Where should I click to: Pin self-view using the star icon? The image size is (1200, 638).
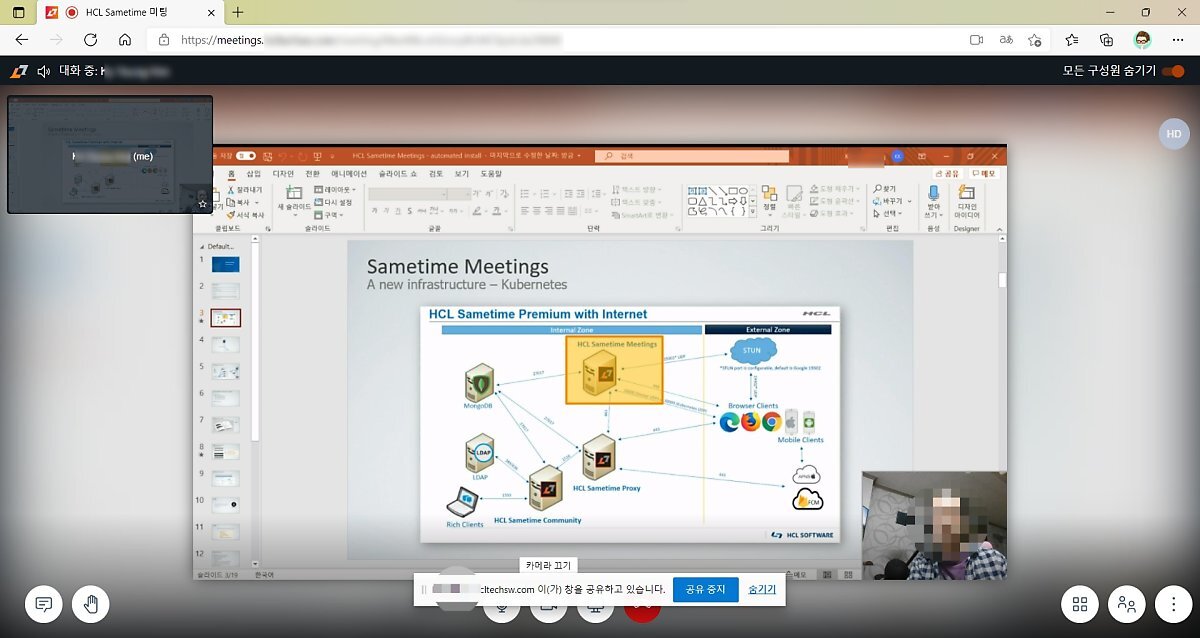pos(203,204)
